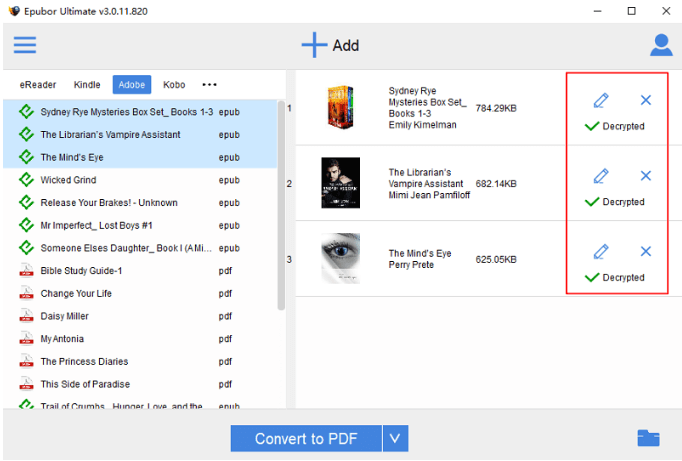Open the user account profile icon
Screen dimensions: 682x461
[661, 45]
